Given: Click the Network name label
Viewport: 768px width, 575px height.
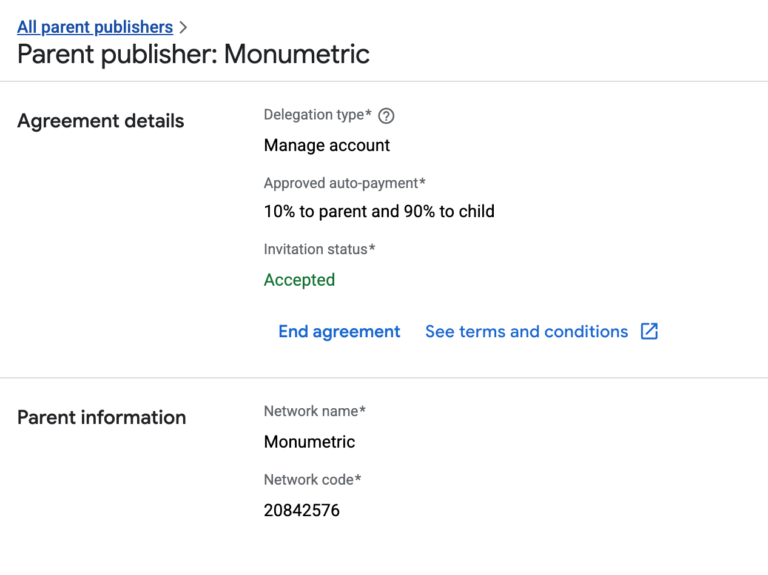Looking at the screenshot, I should (314, 411).
